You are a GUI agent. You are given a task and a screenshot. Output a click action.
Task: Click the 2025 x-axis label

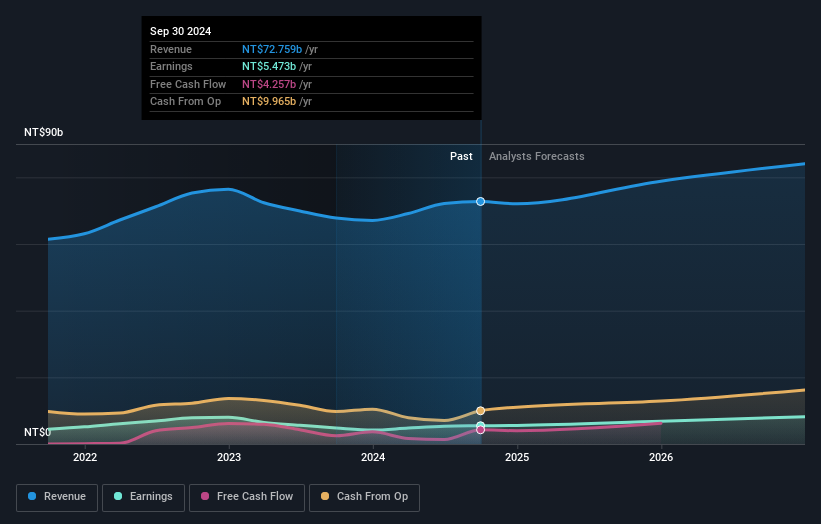point(517,457)
